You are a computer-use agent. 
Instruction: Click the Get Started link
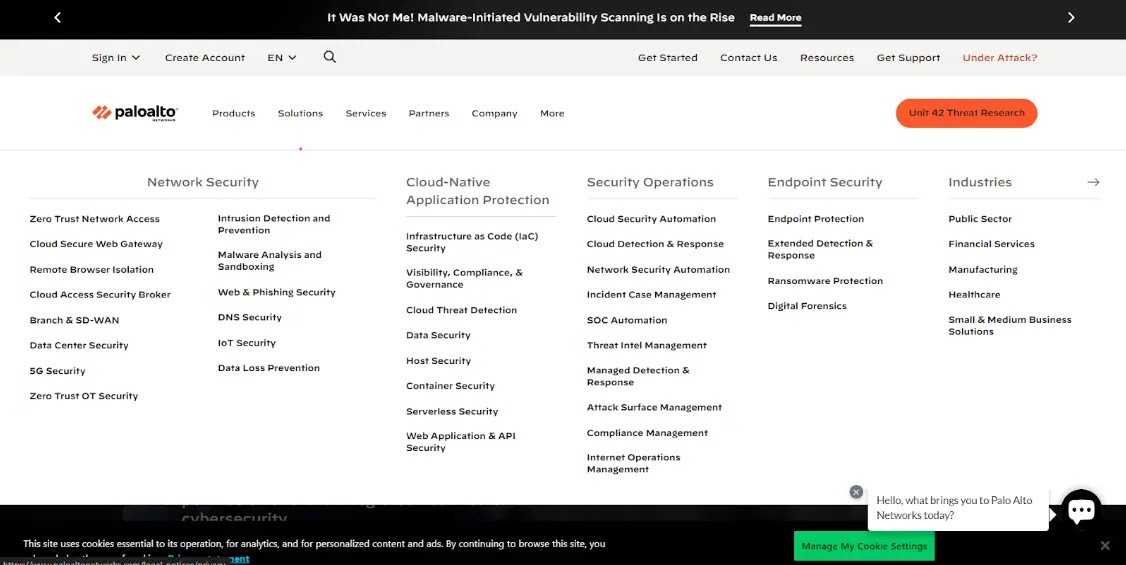pos(667,57)
